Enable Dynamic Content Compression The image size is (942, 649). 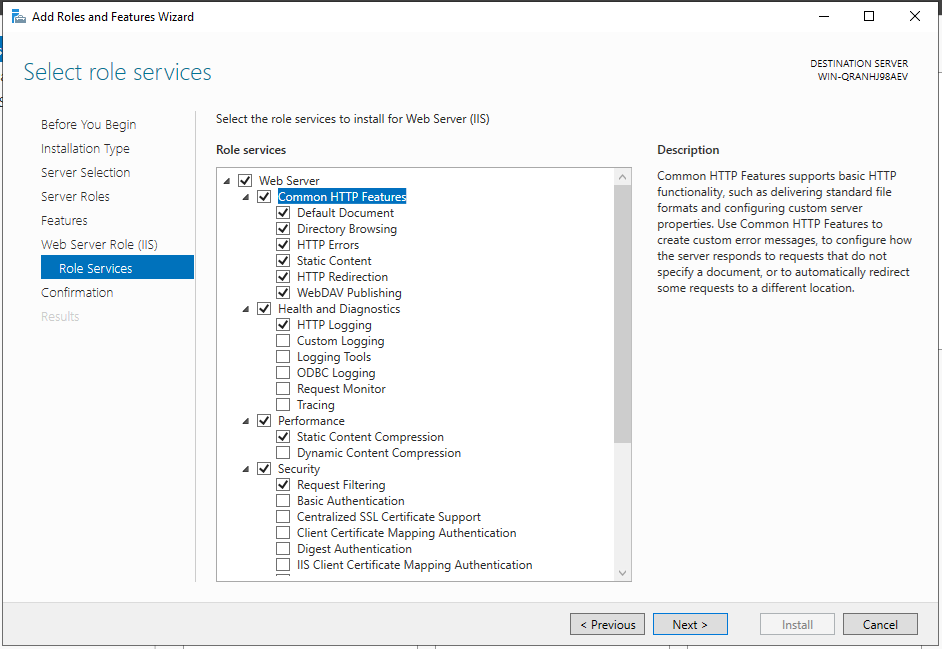[283, 452]
